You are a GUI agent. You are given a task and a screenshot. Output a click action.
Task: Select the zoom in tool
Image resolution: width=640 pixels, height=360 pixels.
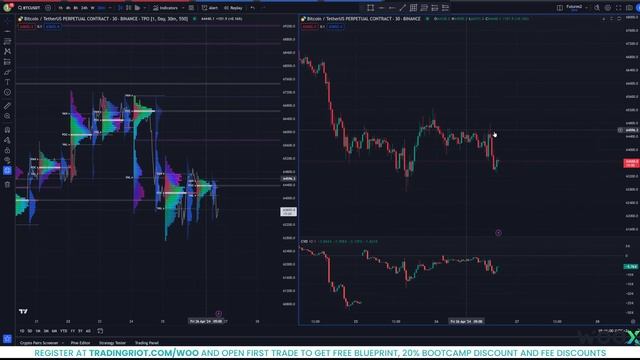pyautogui.click(x=7, y=116)
